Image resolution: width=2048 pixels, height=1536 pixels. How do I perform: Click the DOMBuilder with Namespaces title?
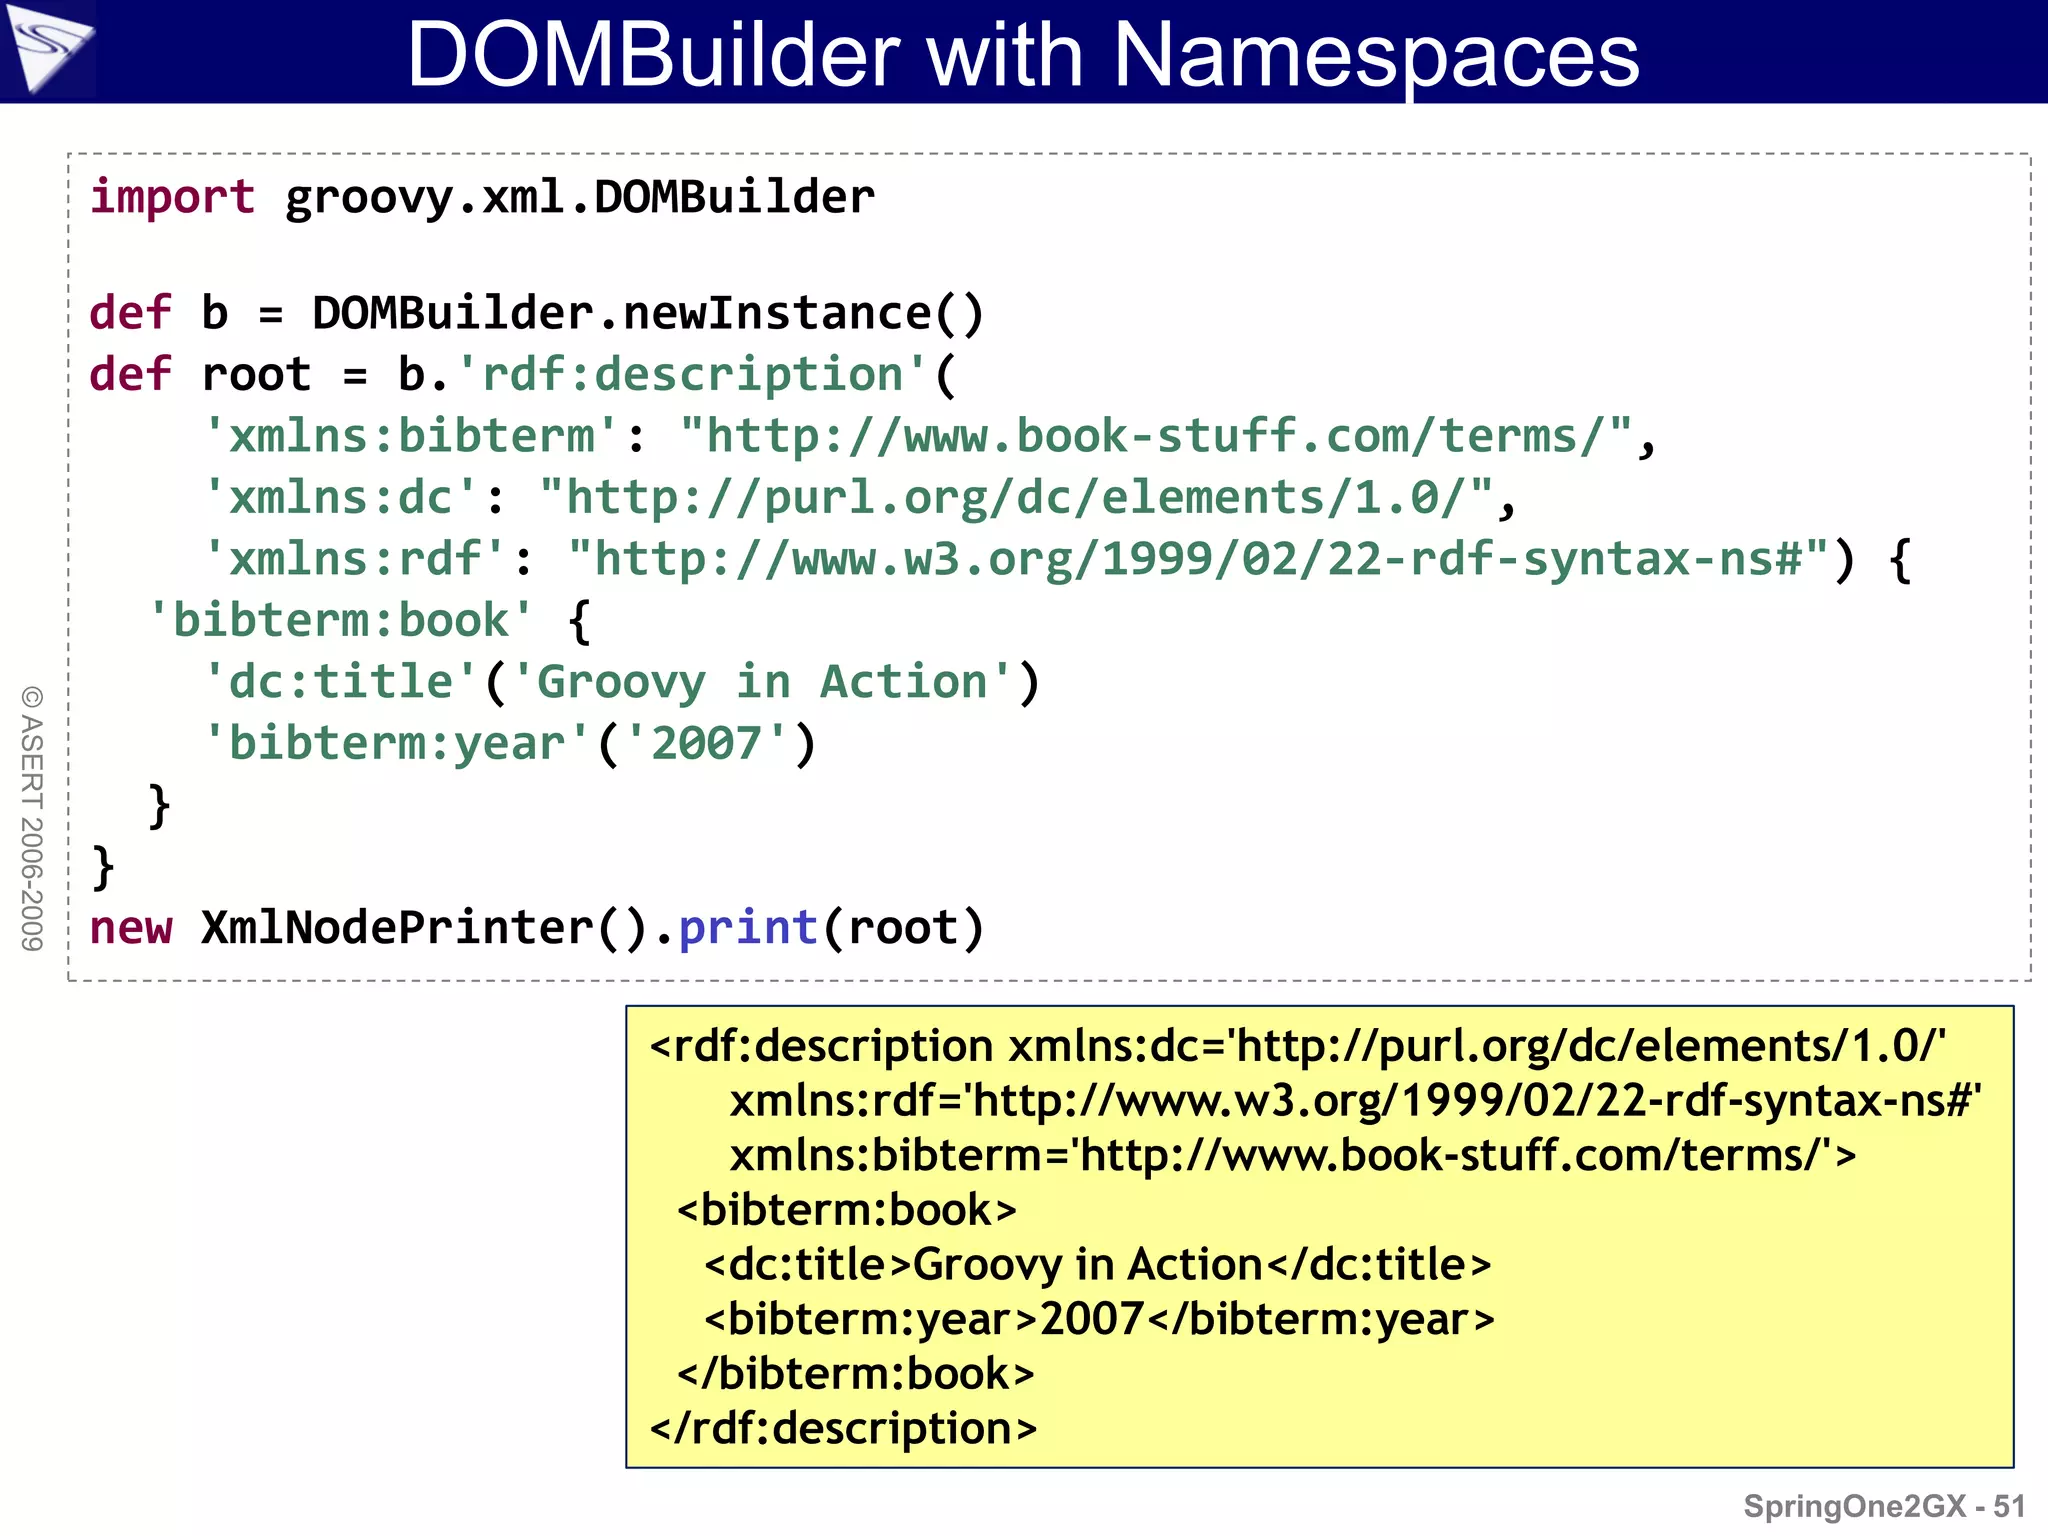pos(1022,54)
